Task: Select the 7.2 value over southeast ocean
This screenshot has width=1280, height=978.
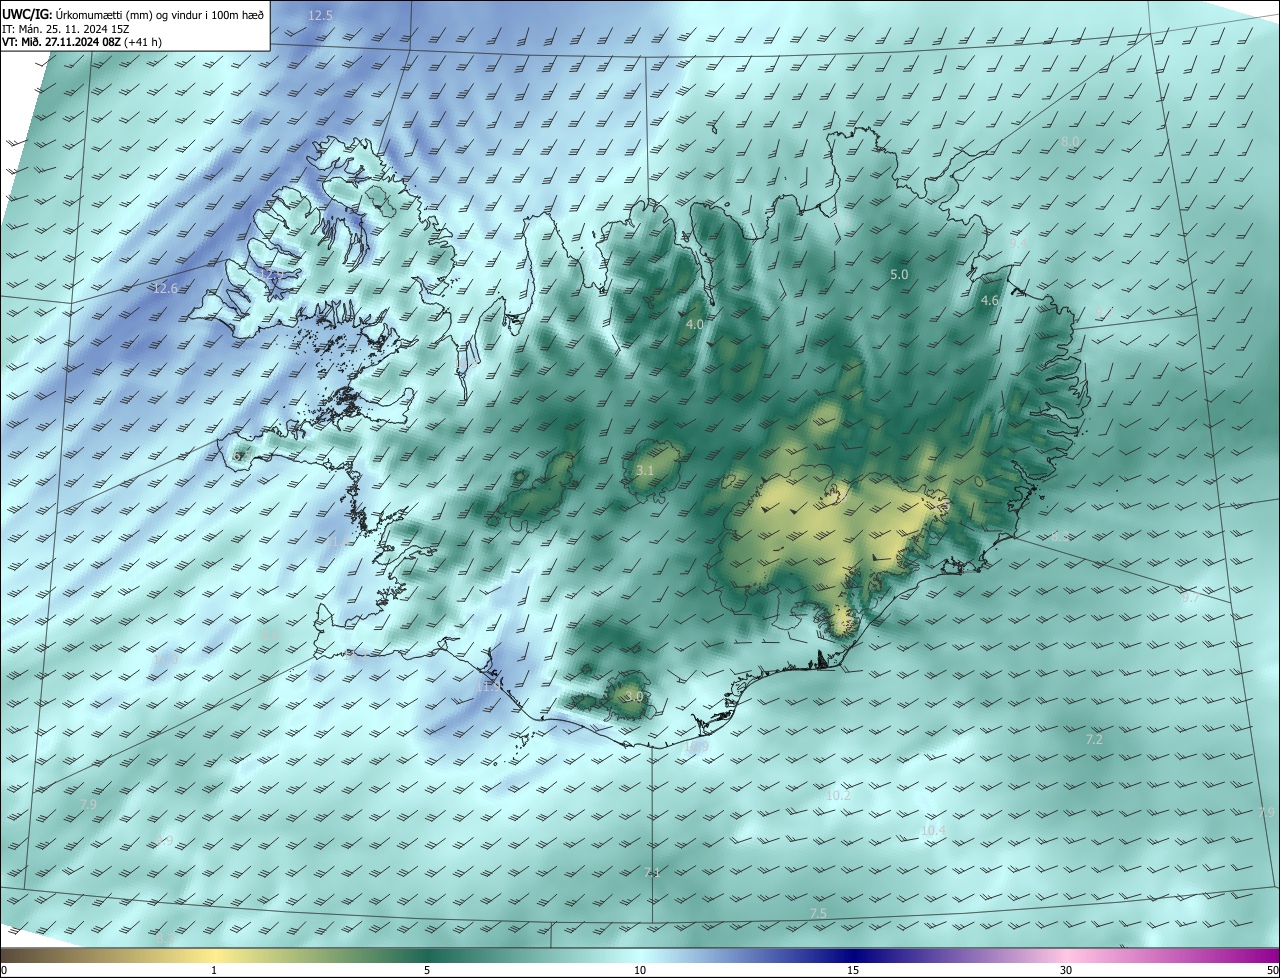Action: tap(1094, 739)
